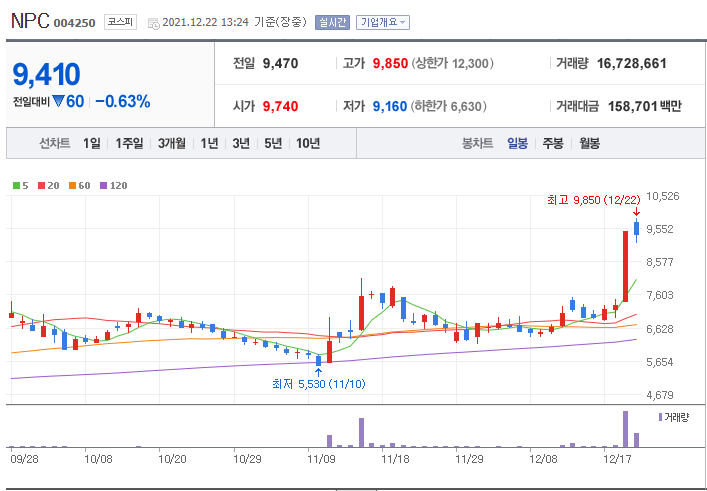Click the tallest volume bar near 12/17
The width and height of the screenshot is (707, 491).
(625, 429)
